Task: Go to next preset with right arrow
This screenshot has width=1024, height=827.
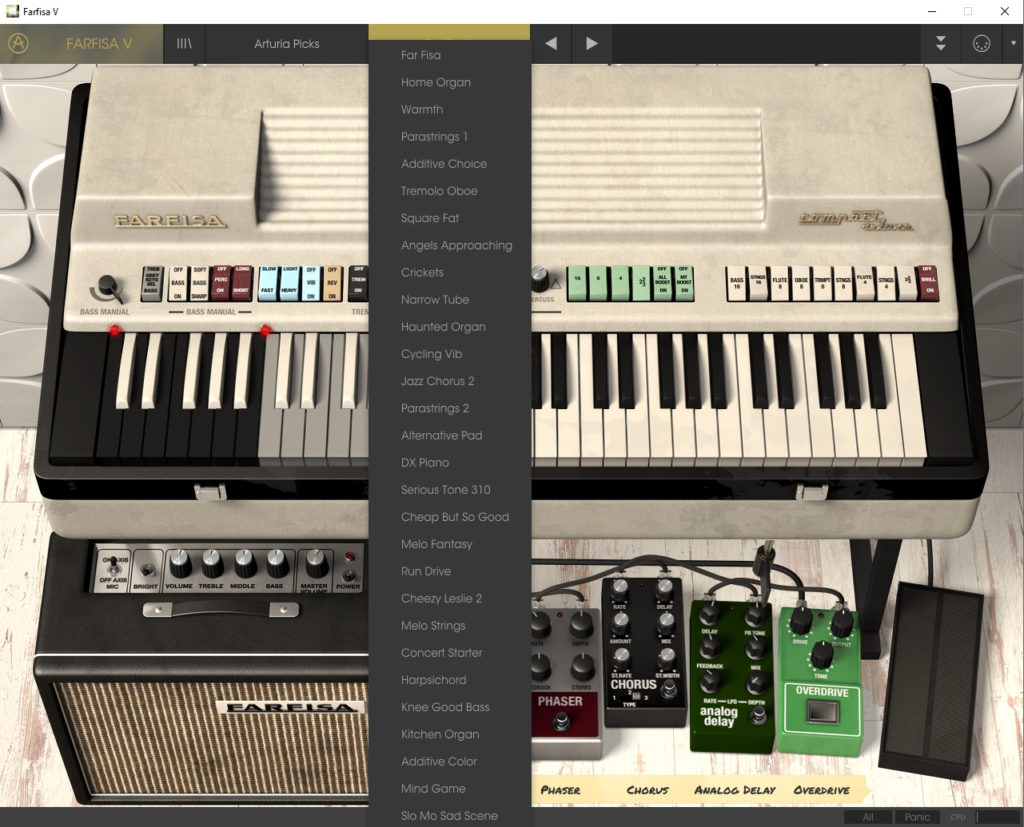Action: [592, 44]
